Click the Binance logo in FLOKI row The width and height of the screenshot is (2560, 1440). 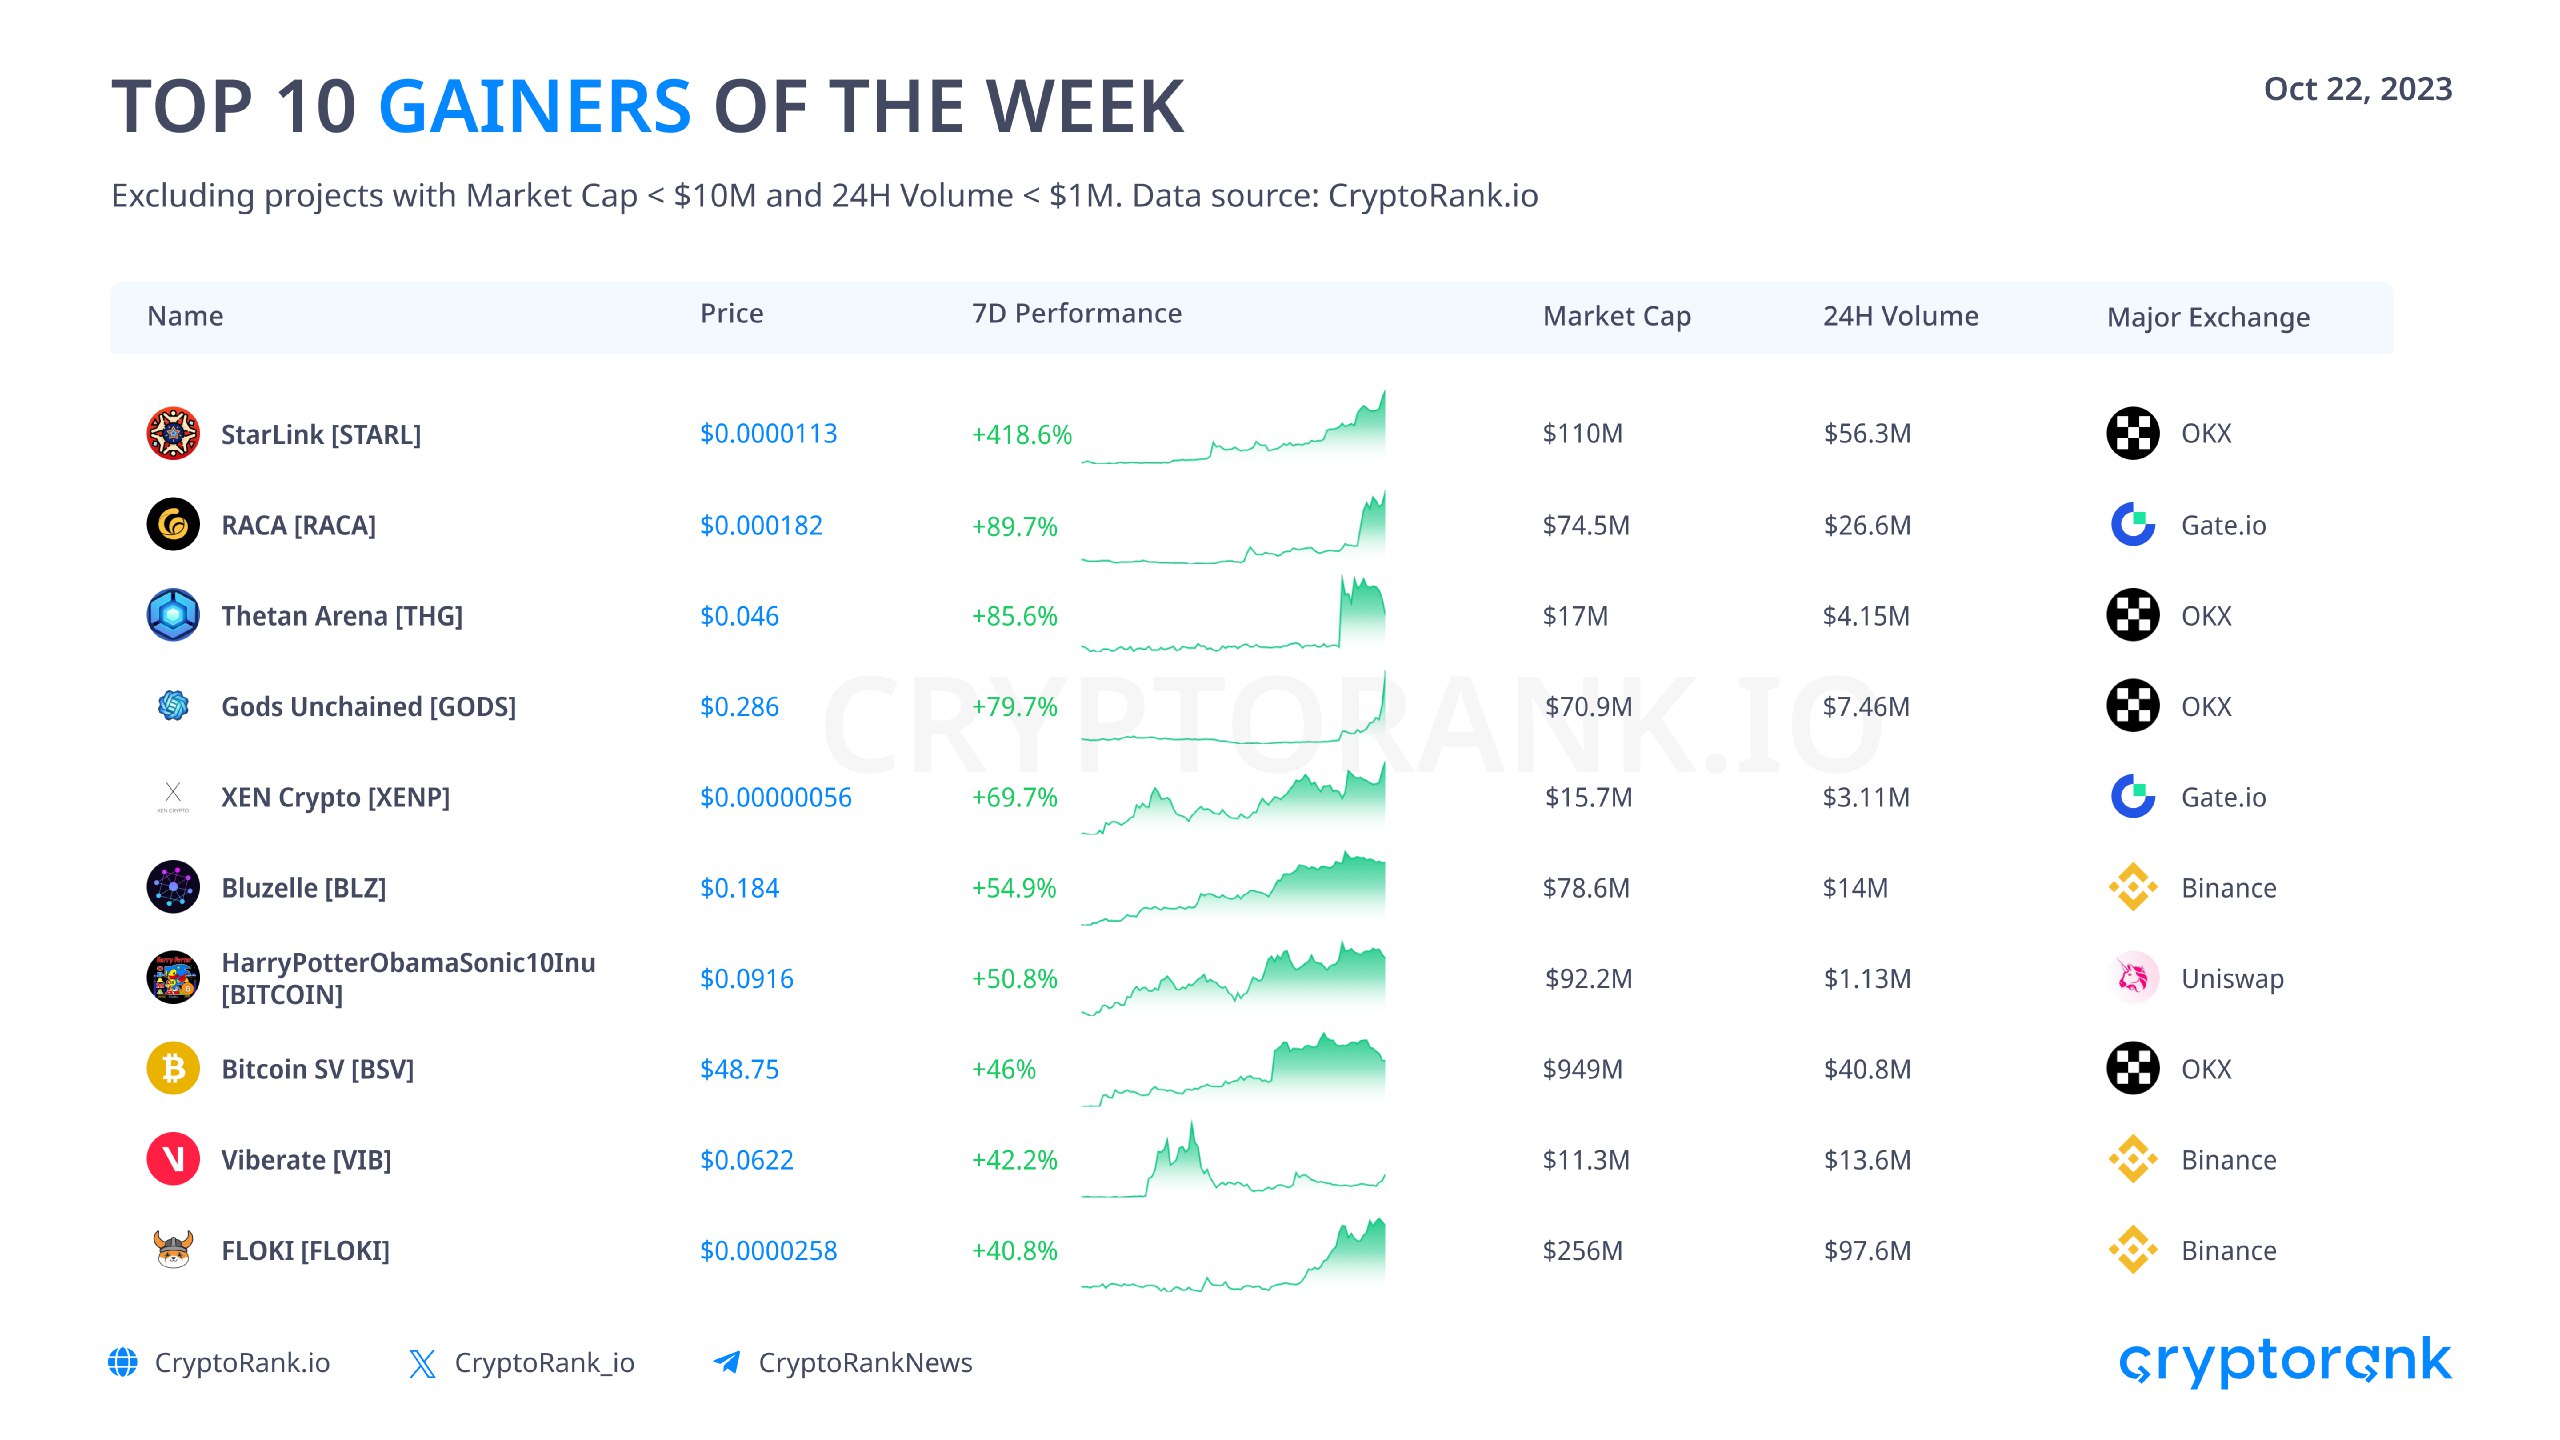tap(2132, 1250)
